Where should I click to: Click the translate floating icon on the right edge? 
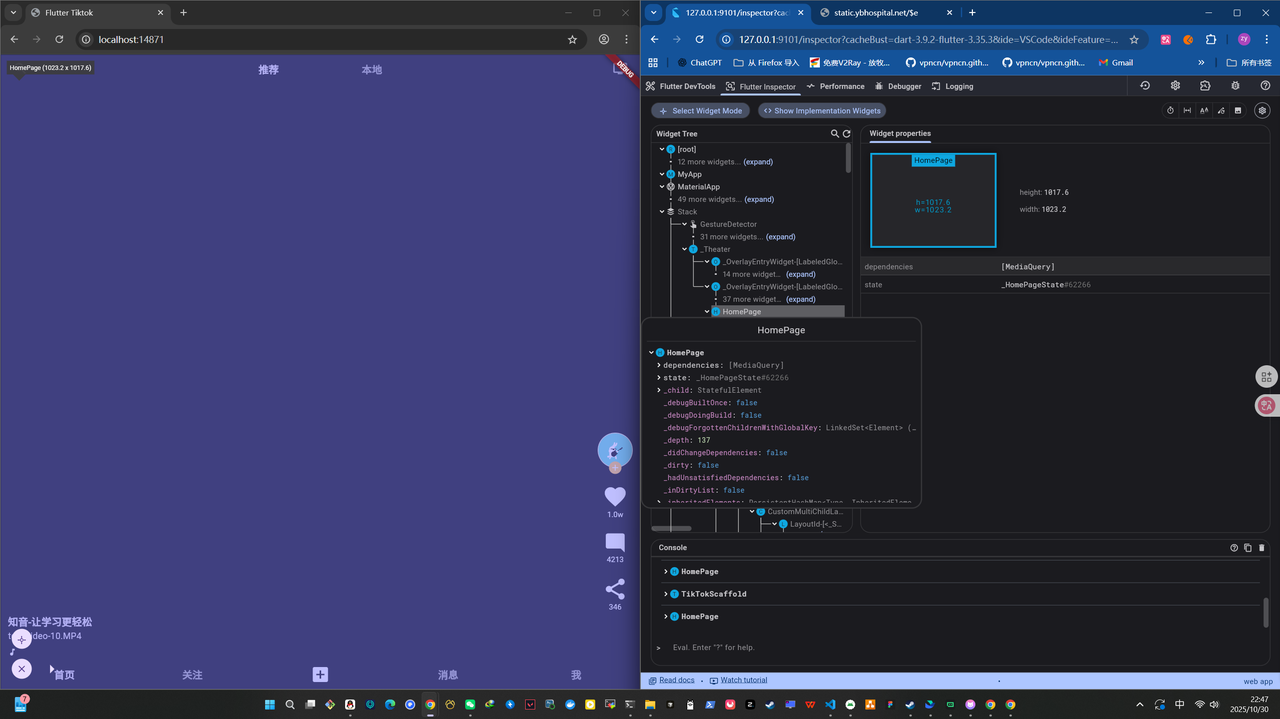(x=1267, y=405)
